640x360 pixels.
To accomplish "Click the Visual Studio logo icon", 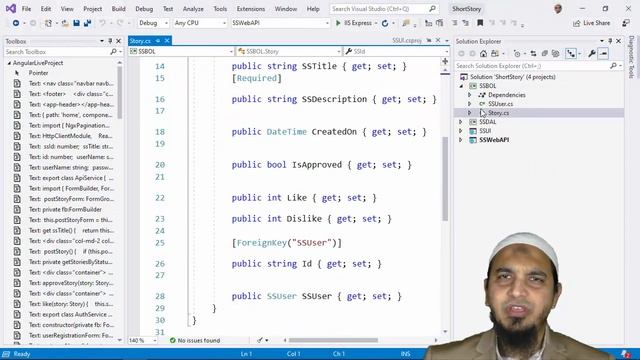I will click(11, 8).
